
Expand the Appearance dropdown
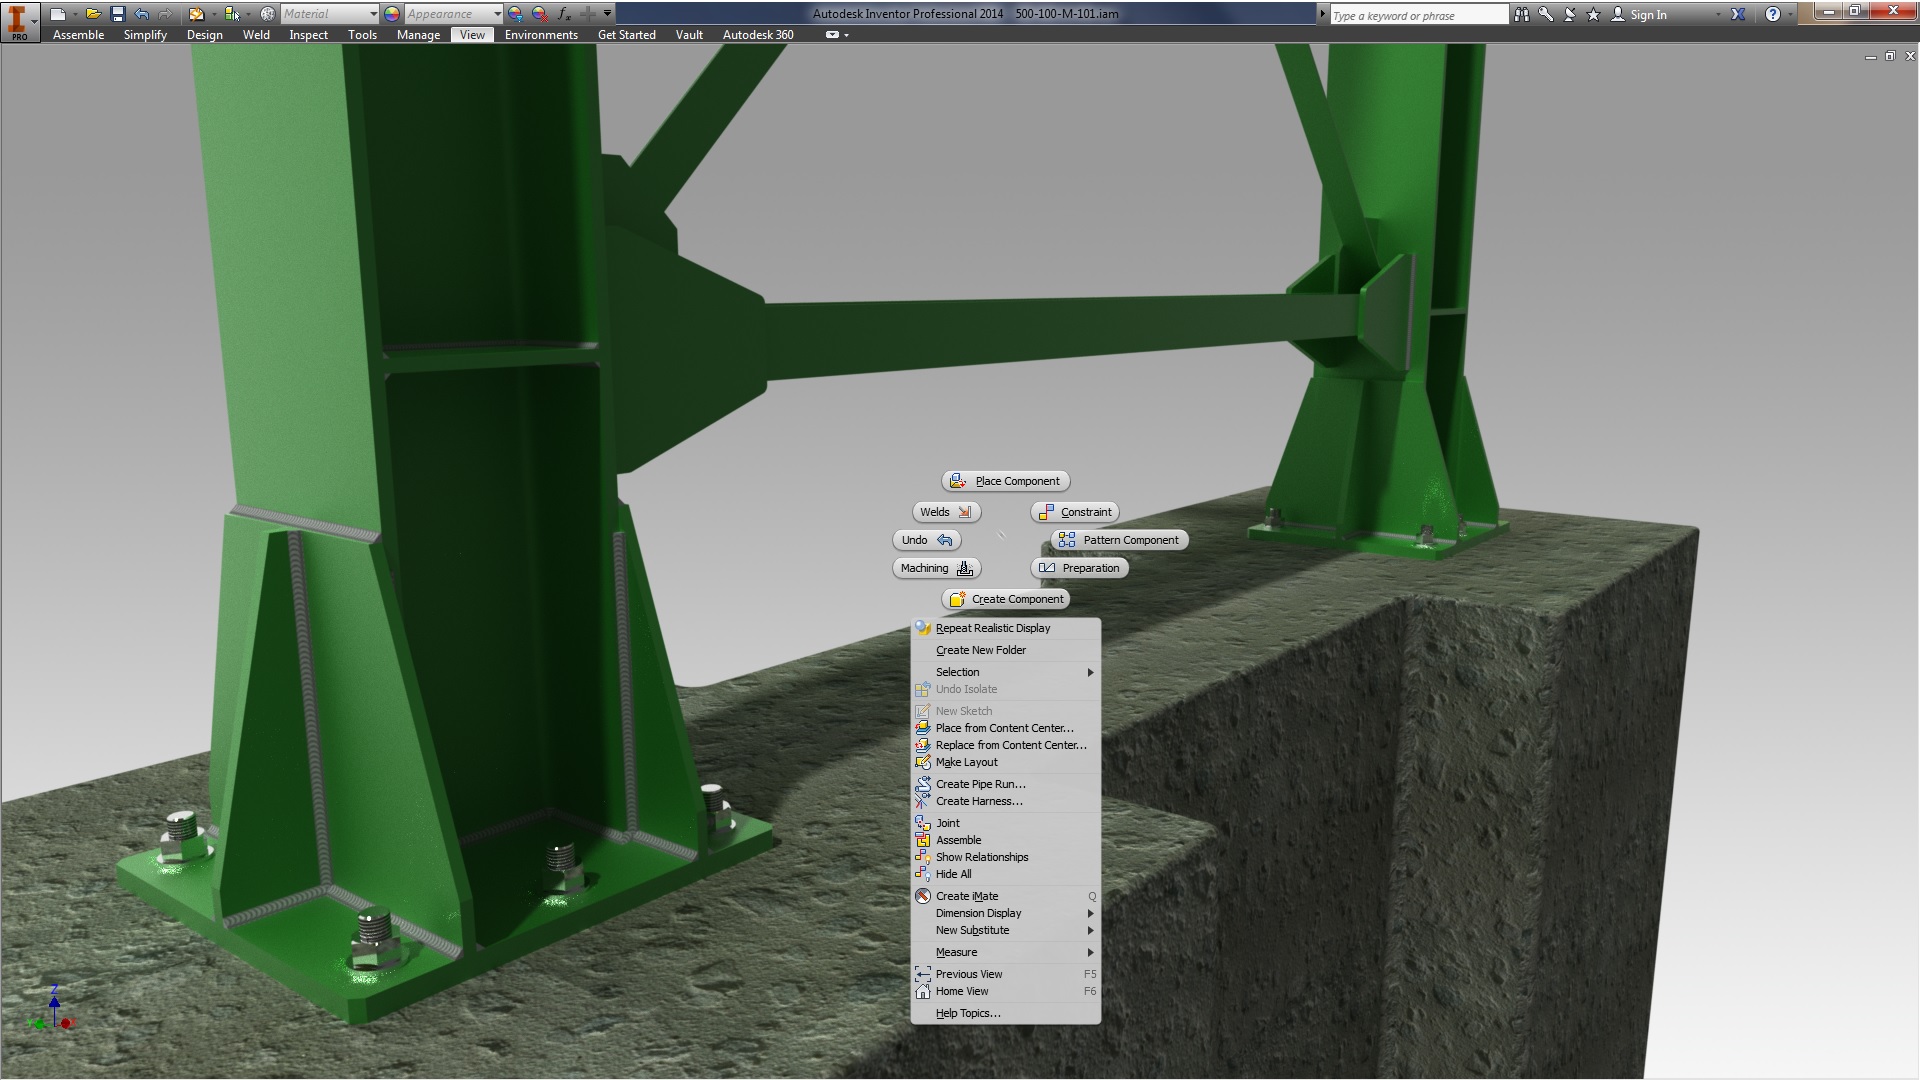497,14
